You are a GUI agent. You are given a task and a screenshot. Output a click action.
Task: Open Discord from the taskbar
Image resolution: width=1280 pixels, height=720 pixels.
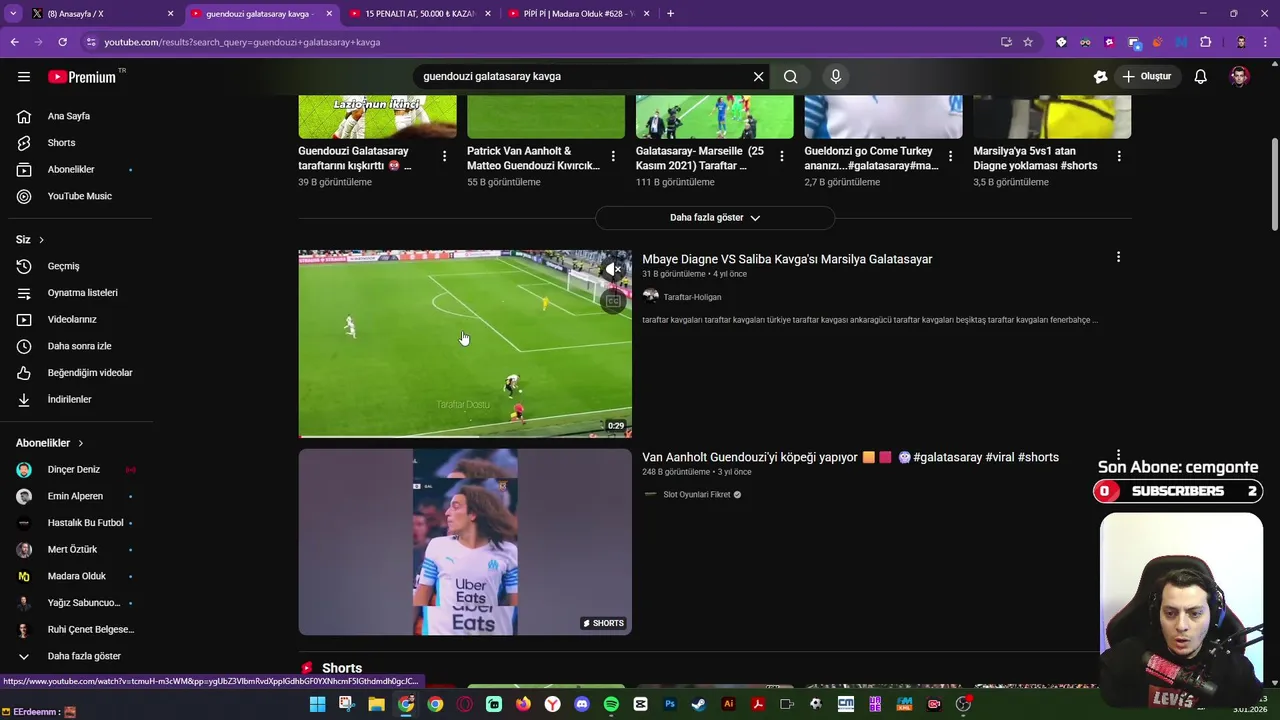point(582,704)
